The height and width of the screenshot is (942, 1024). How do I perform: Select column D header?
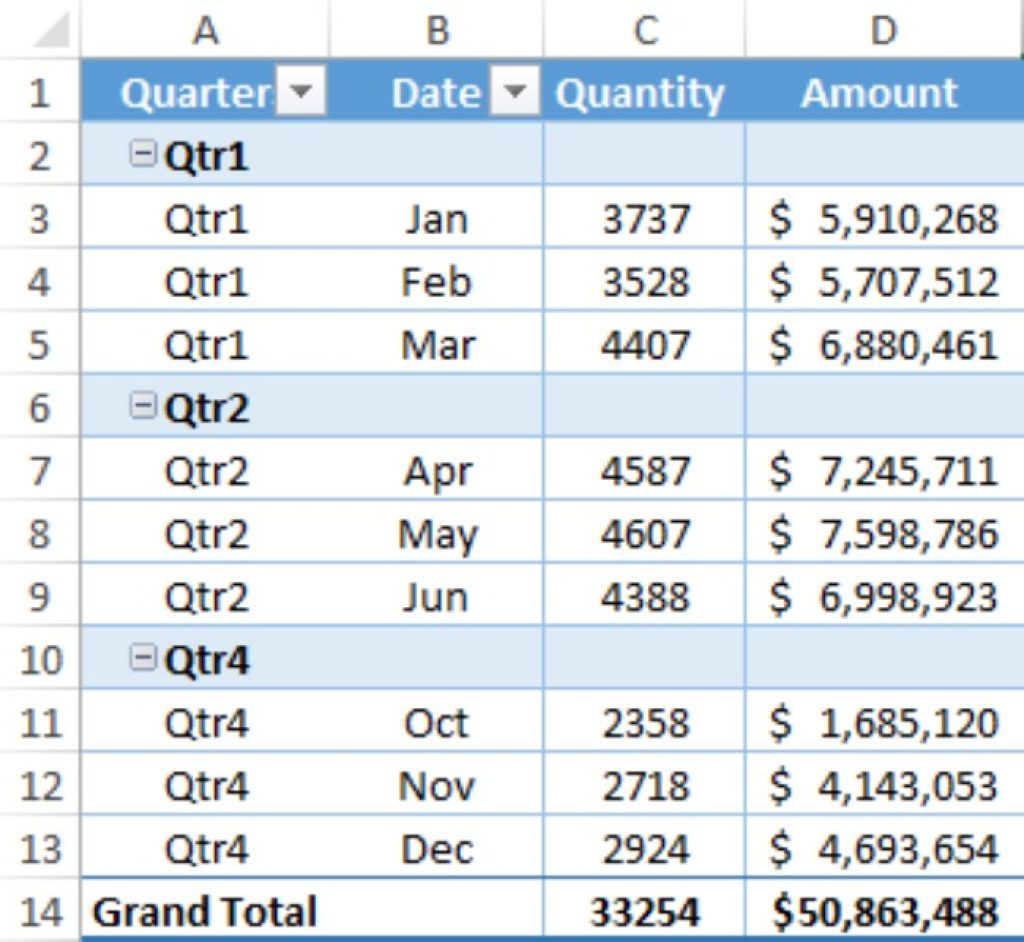[x=883, y=30]
